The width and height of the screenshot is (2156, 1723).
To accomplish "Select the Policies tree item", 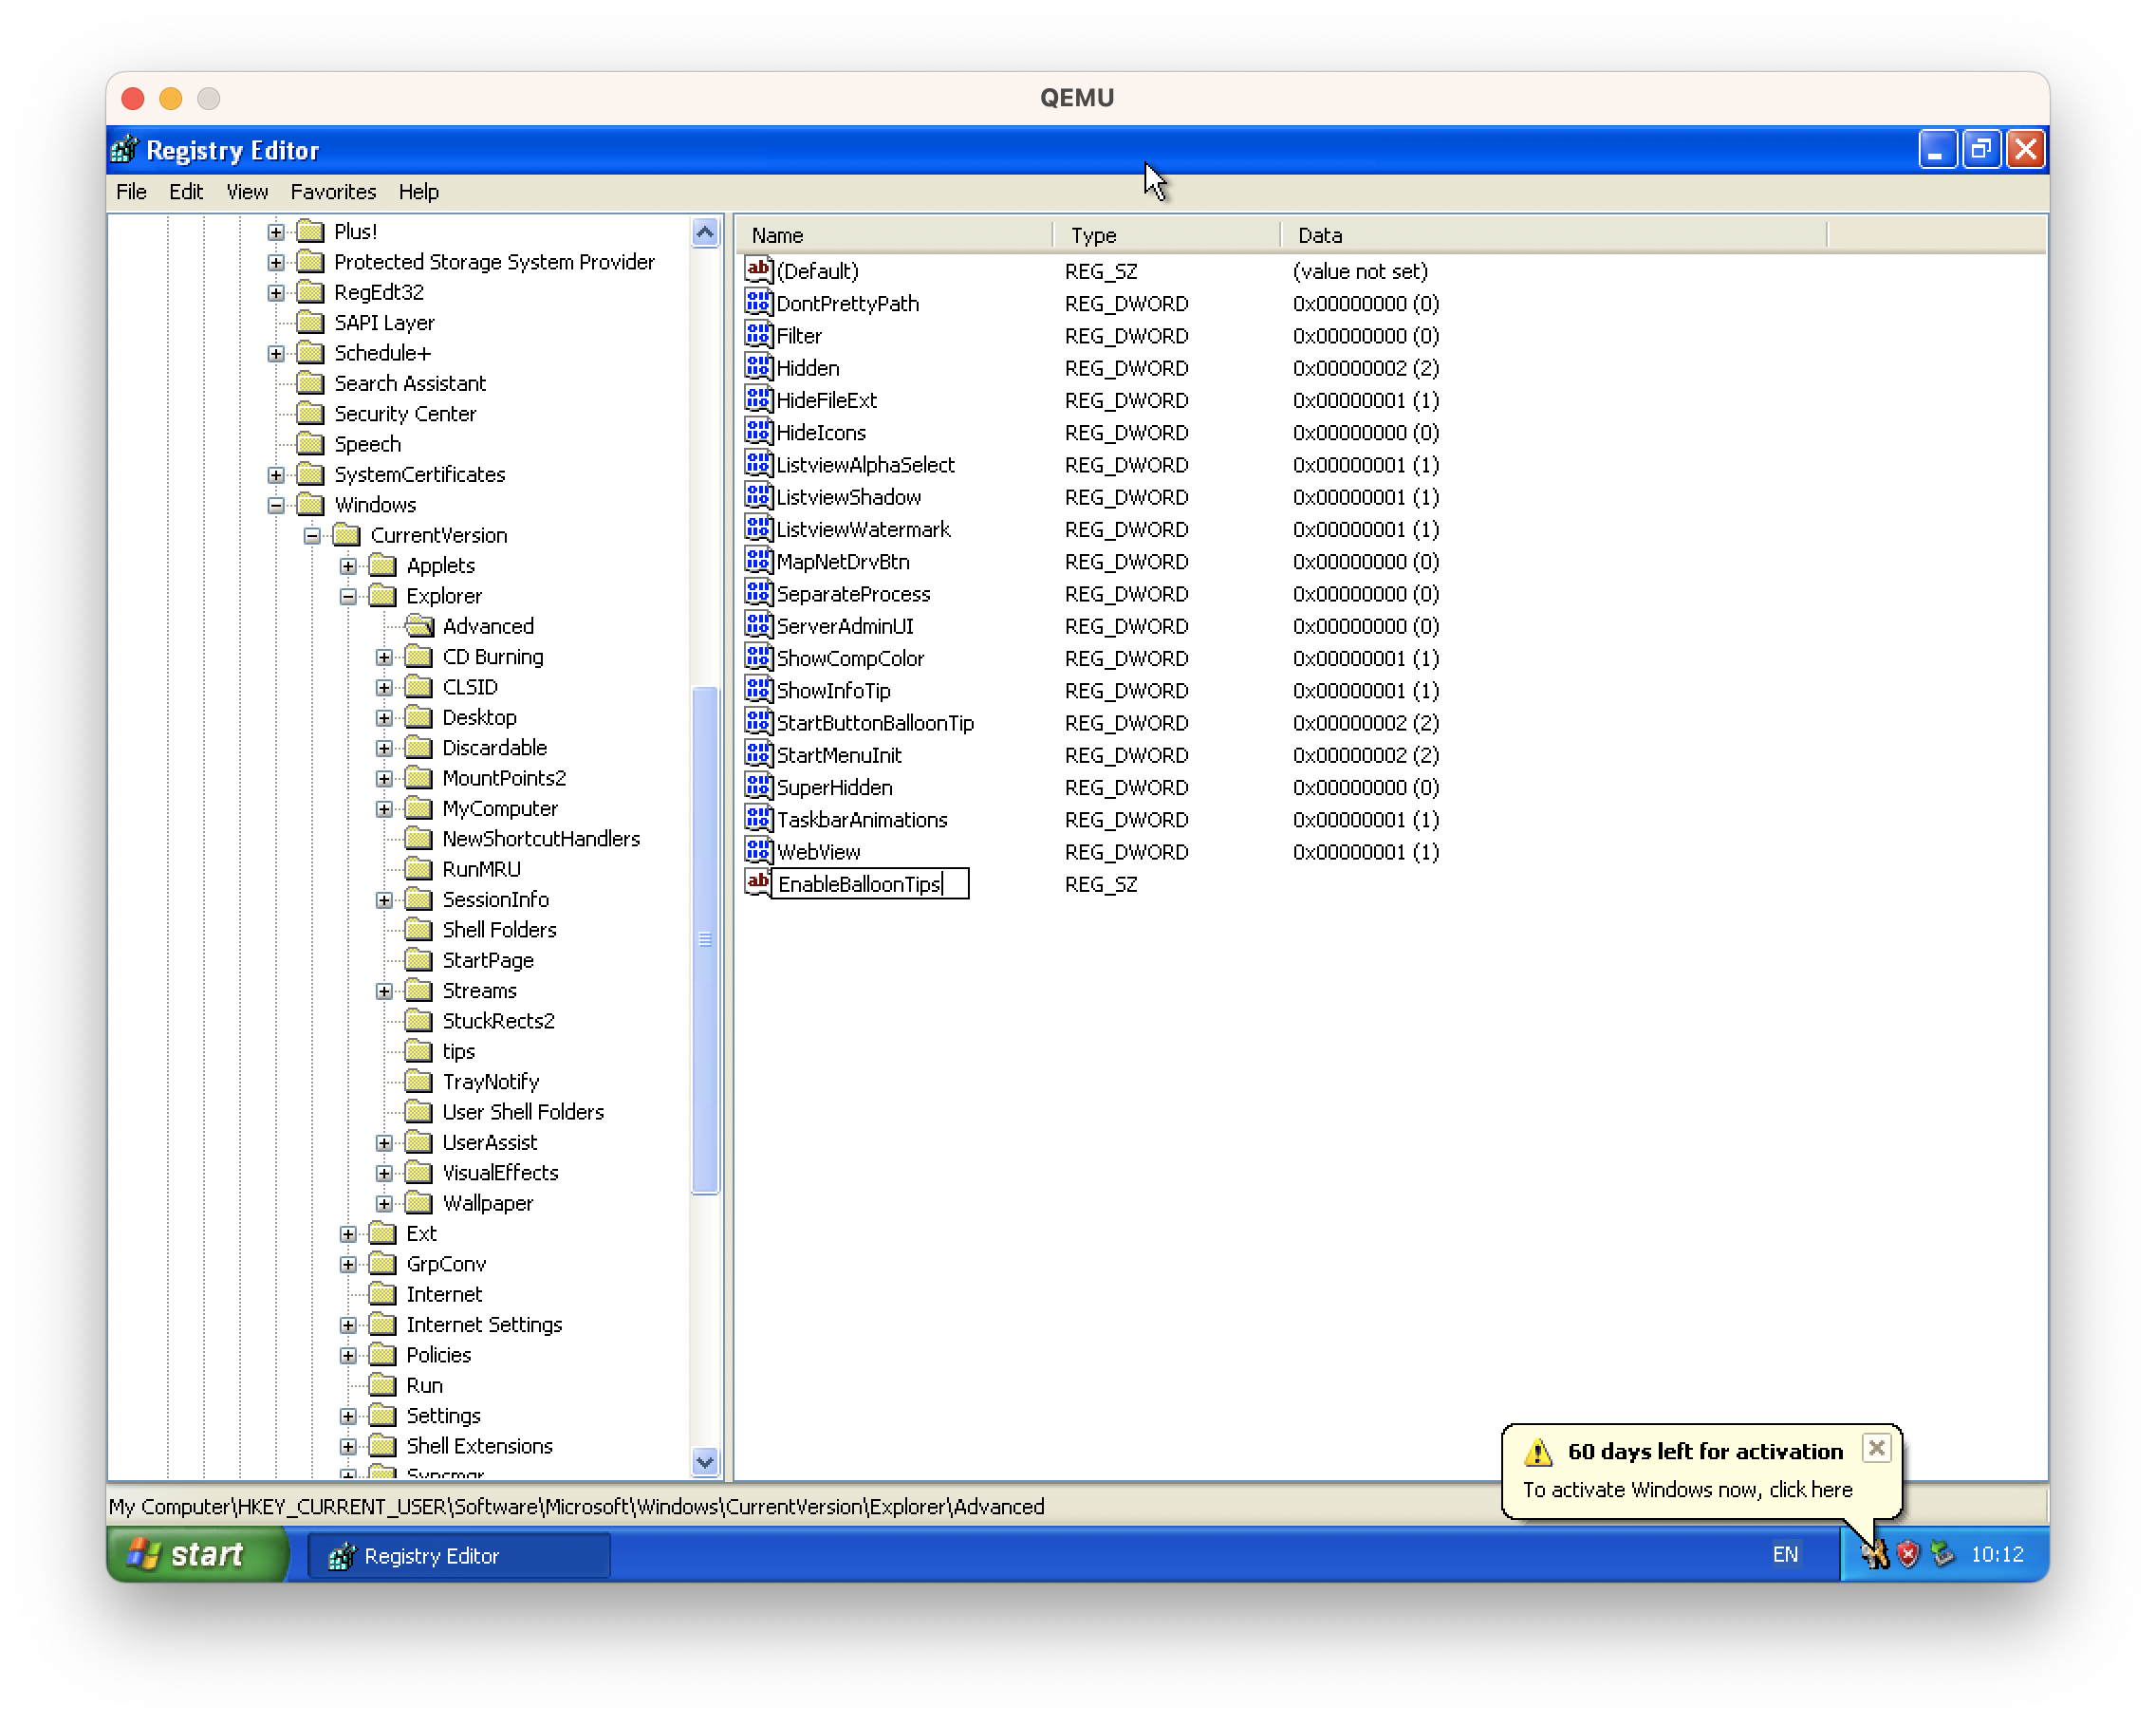I will tap(438, 1355).
